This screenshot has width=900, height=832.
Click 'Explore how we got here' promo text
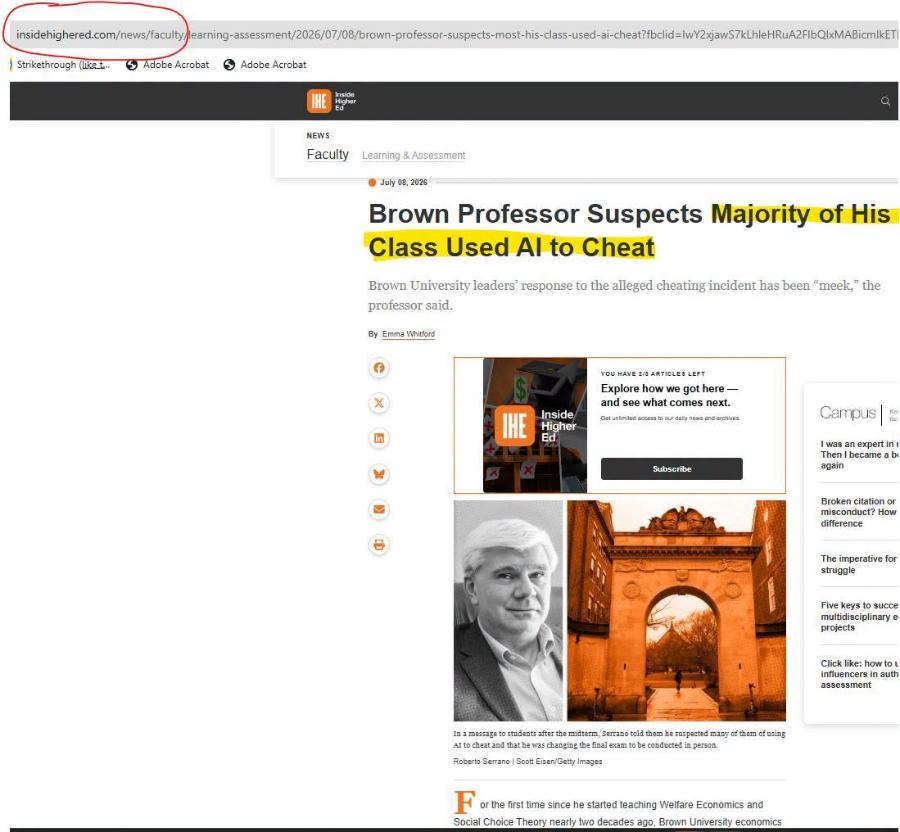(x=669, y=395)
